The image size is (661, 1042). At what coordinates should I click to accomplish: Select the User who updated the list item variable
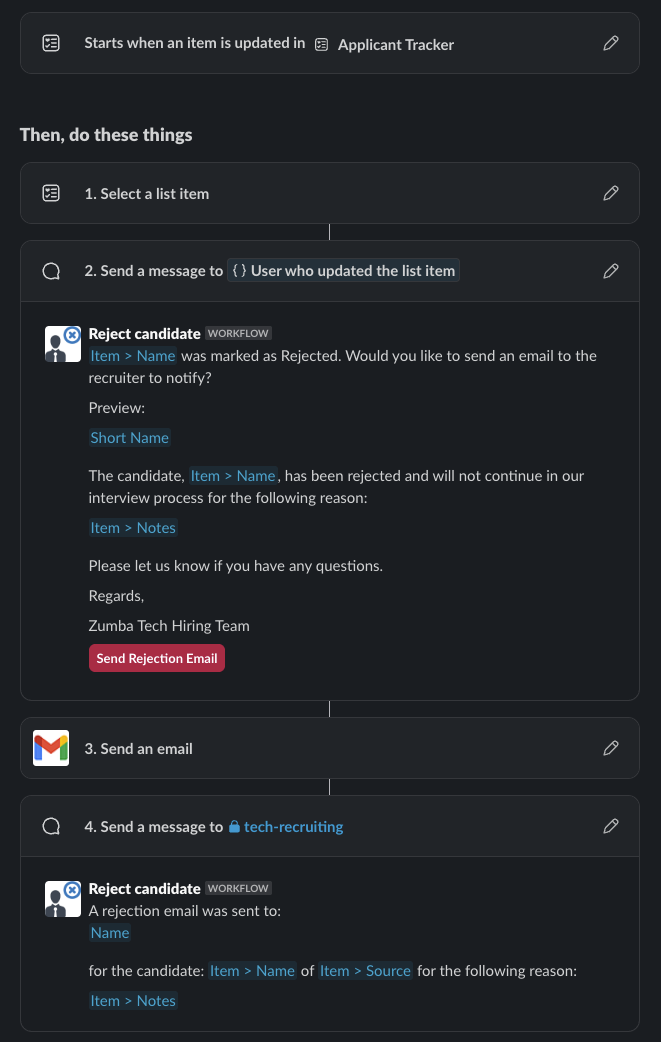(343, 270)
